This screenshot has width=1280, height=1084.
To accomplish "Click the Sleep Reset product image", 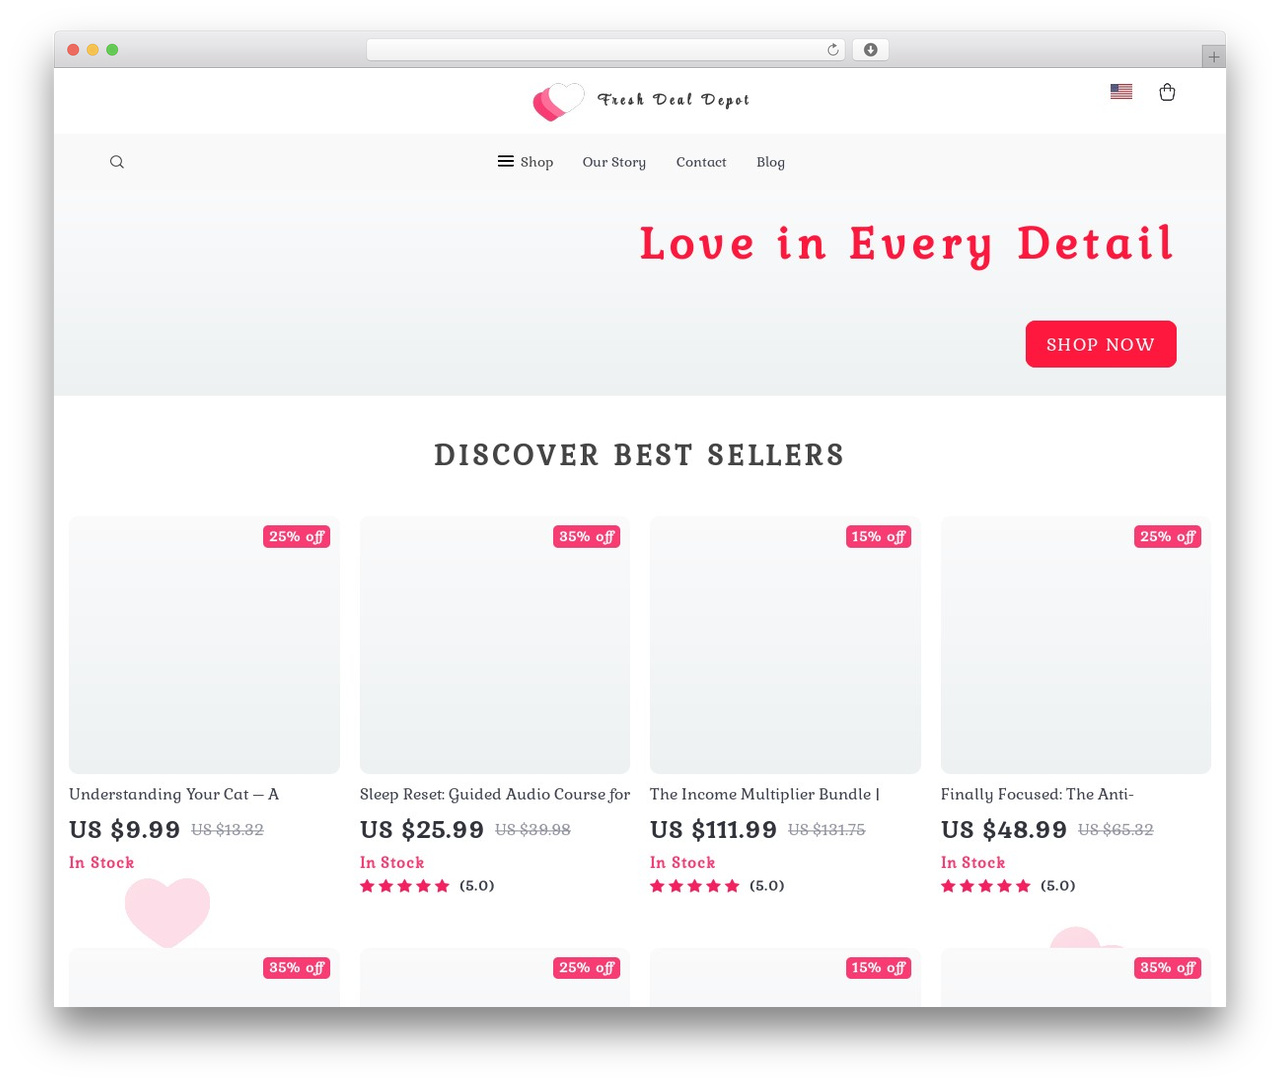I will click(x=495, y=645).
